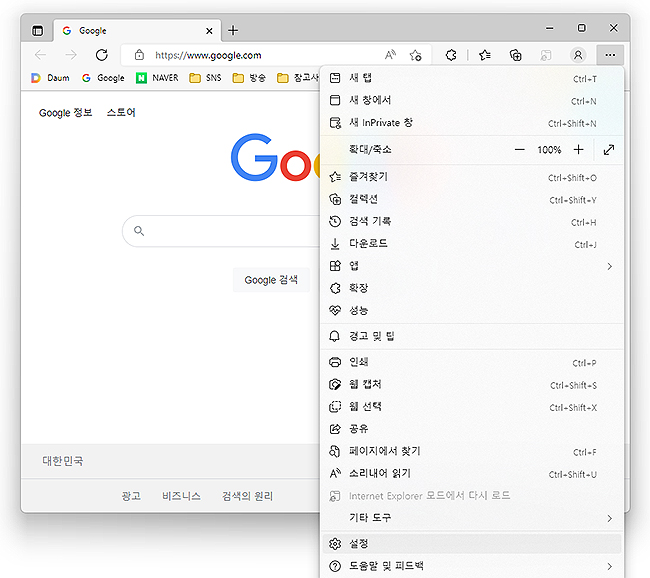Open 다운로드 from the menu
The height and width of the screenshot is (578, 650).
pos(472,244)
